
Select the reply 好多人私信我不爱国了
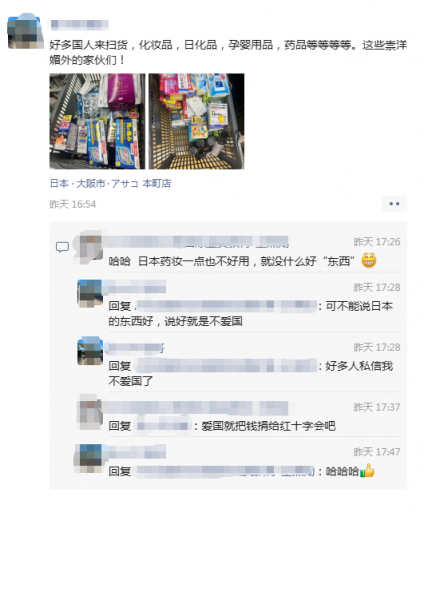[251, 373]
